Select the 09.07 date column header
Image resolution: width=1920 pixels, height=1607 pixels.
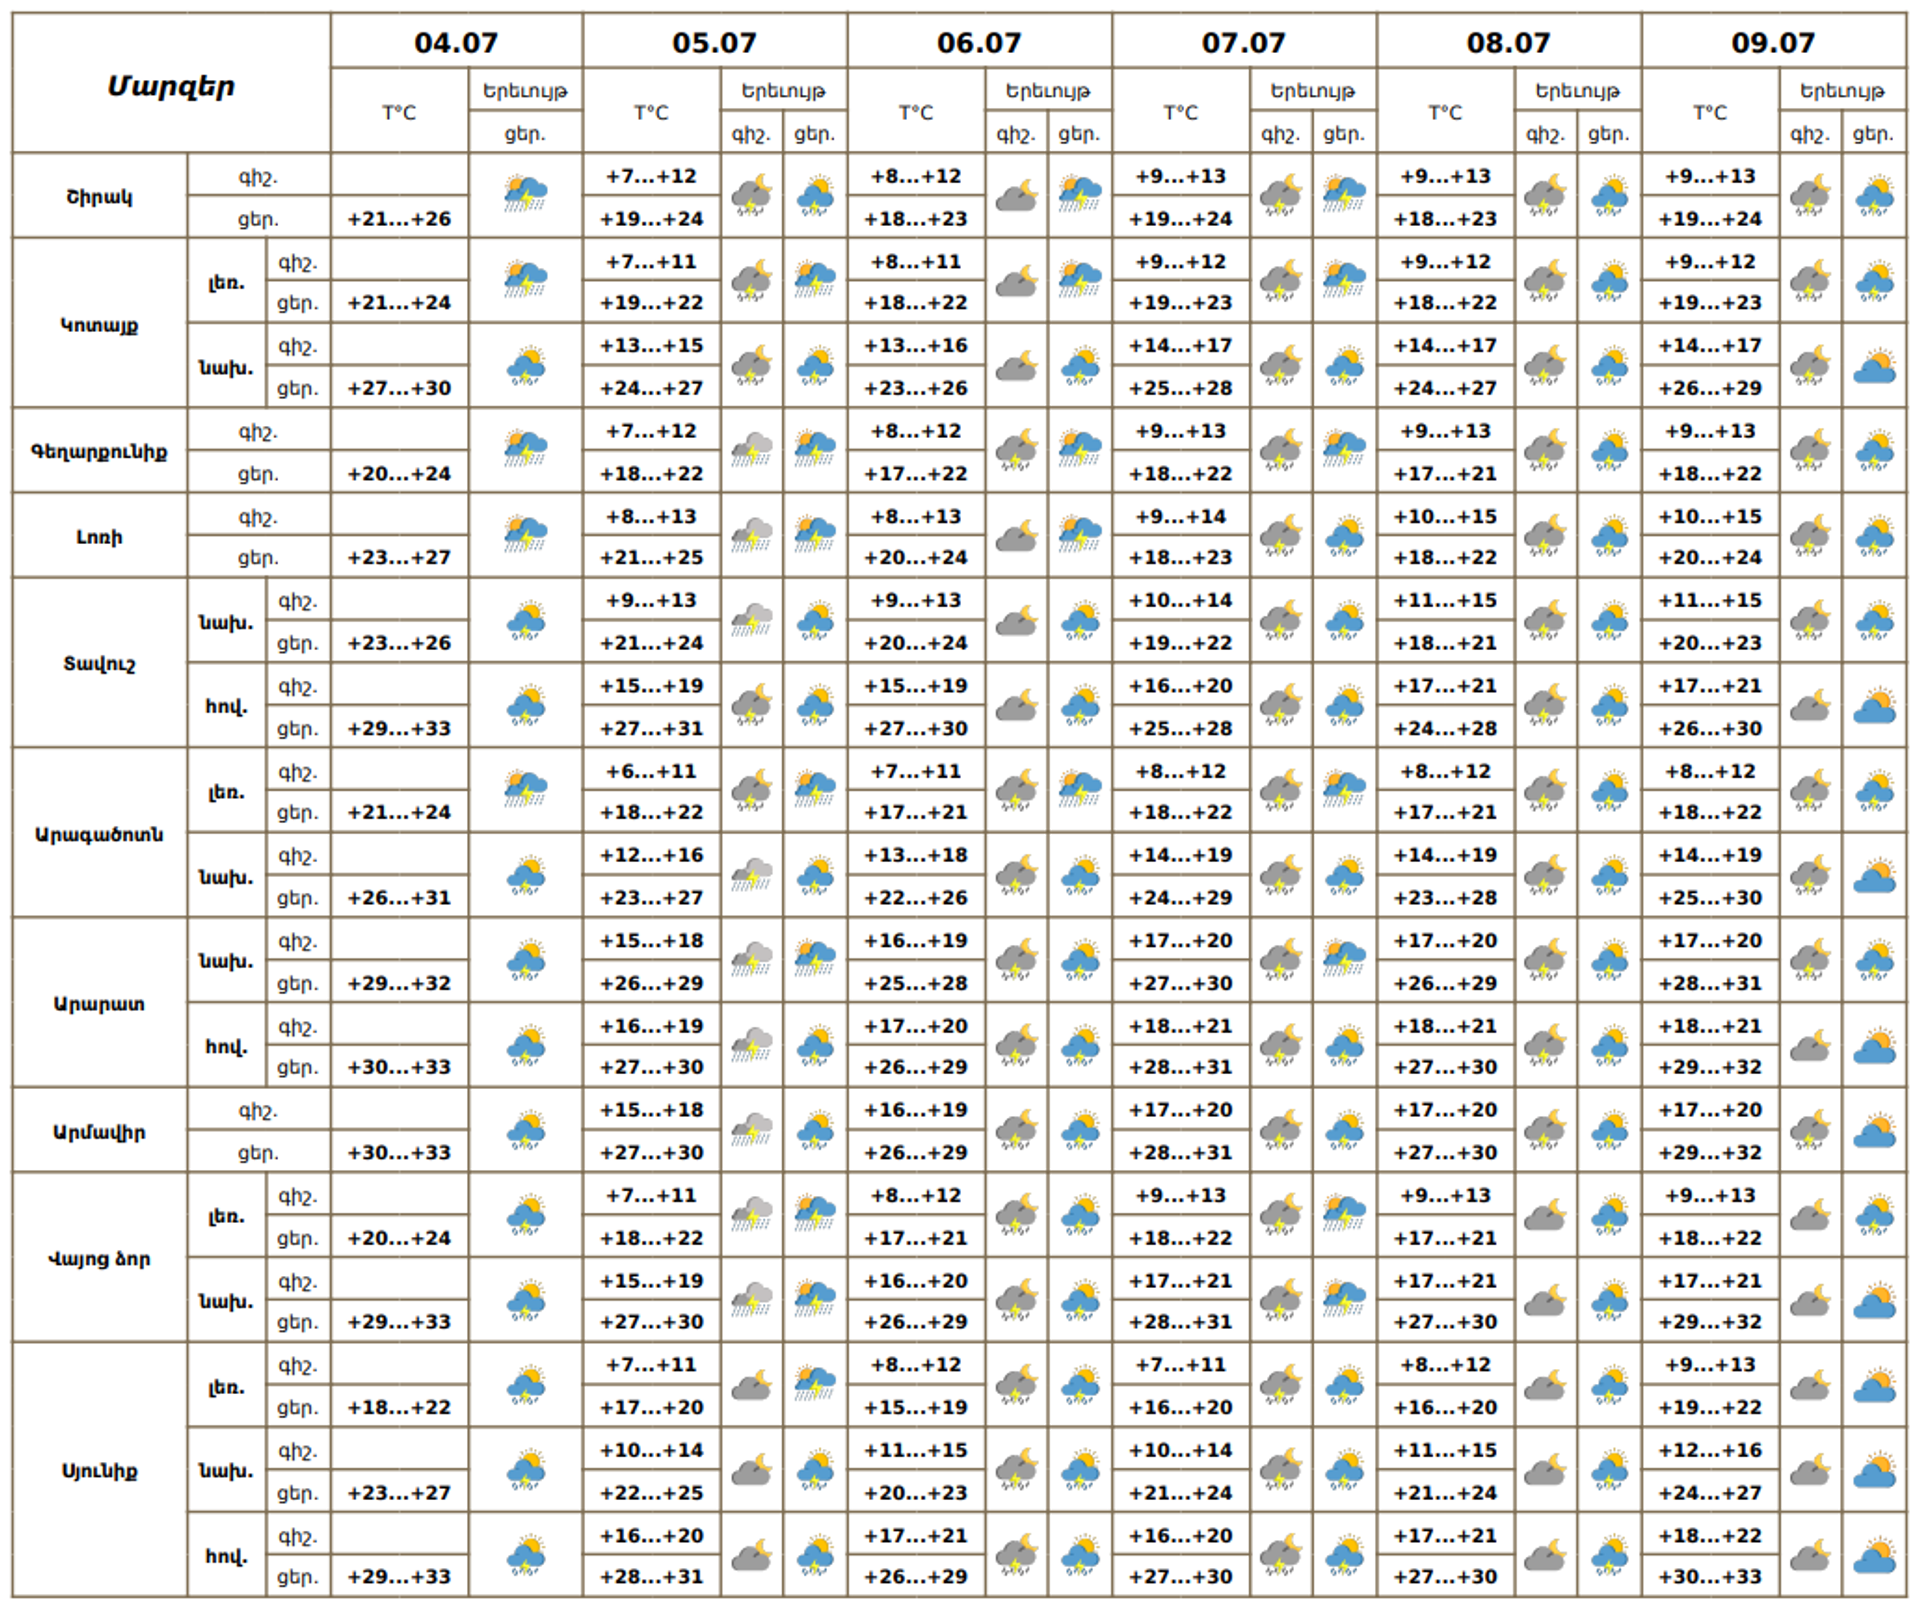pos(1773,42)
